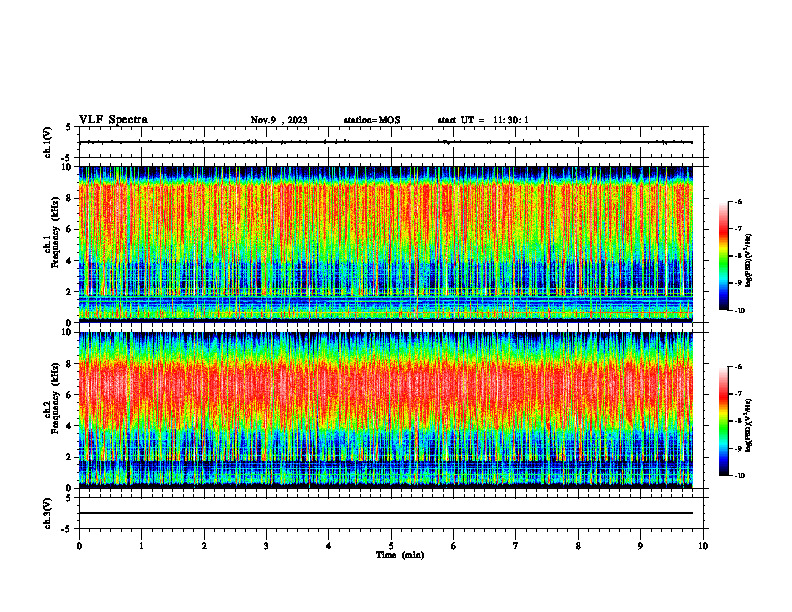Screen dimensions: 792x612
Task: Click the "6" kHz tick of ch.1 spectrogram
Action: click(x=70, y=230)
